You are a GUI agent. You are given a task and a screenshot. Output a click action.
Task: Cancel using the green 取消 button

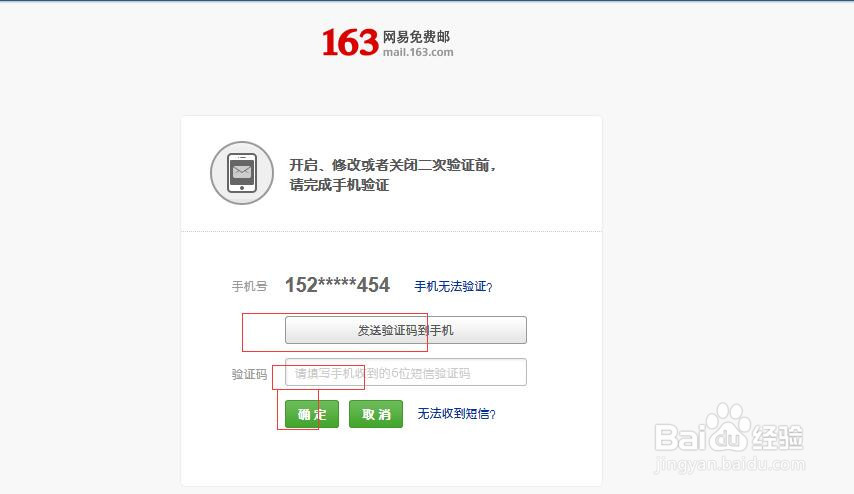376,414
